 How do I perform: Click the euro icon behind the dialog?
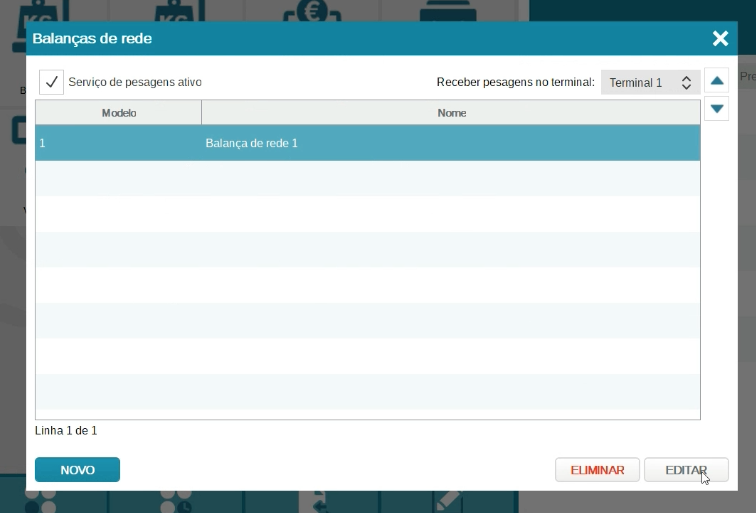tap(311, 11)
